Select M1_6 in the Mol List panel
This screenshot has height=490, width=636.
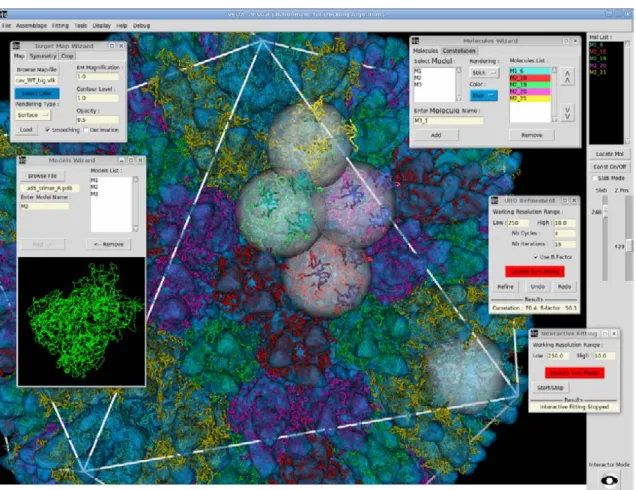[596, 45]
